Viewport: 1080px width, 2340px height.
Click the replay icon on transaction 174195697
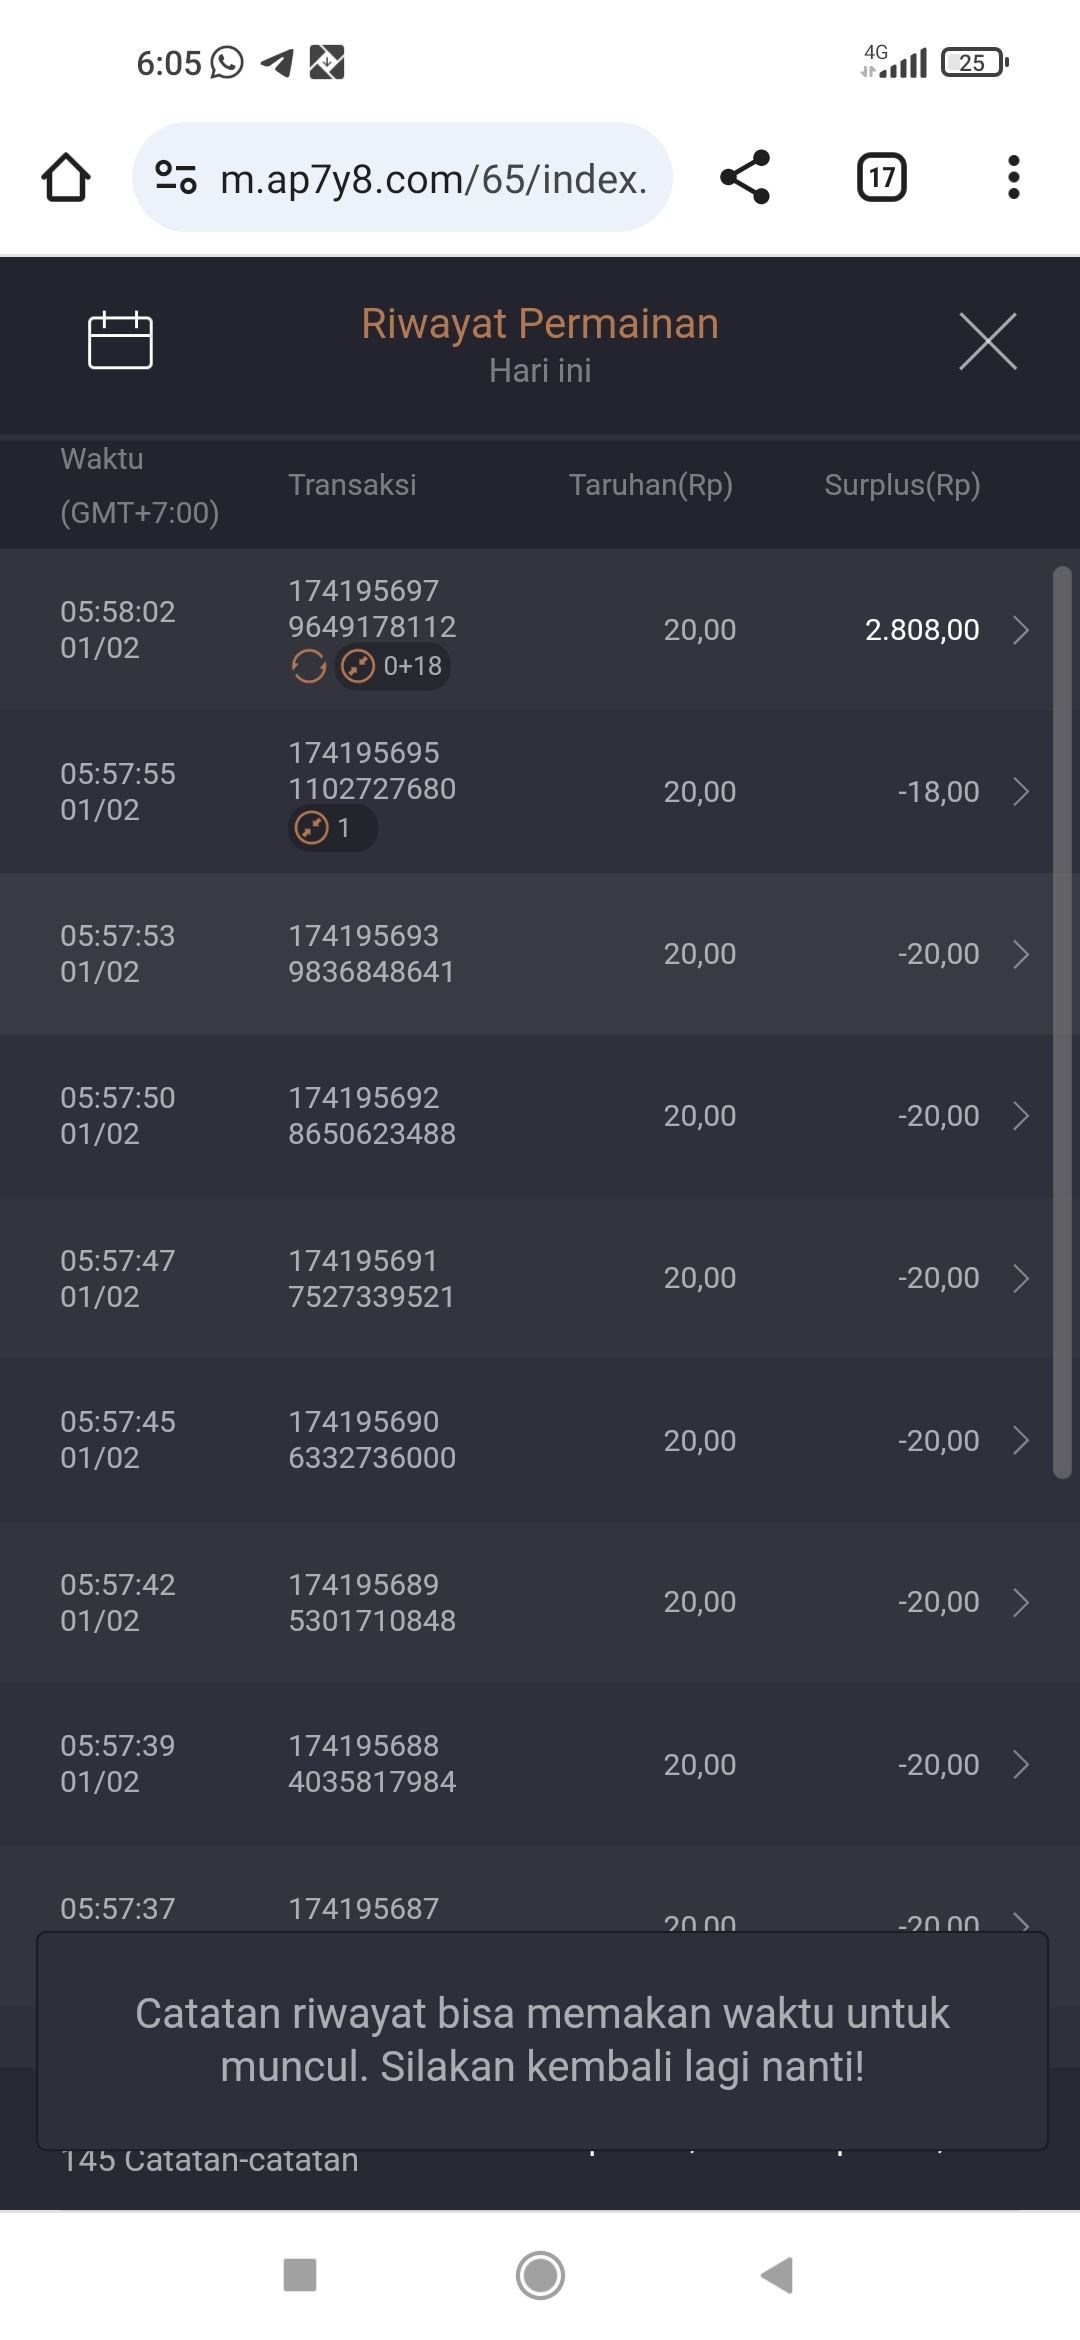pos(309,666)
